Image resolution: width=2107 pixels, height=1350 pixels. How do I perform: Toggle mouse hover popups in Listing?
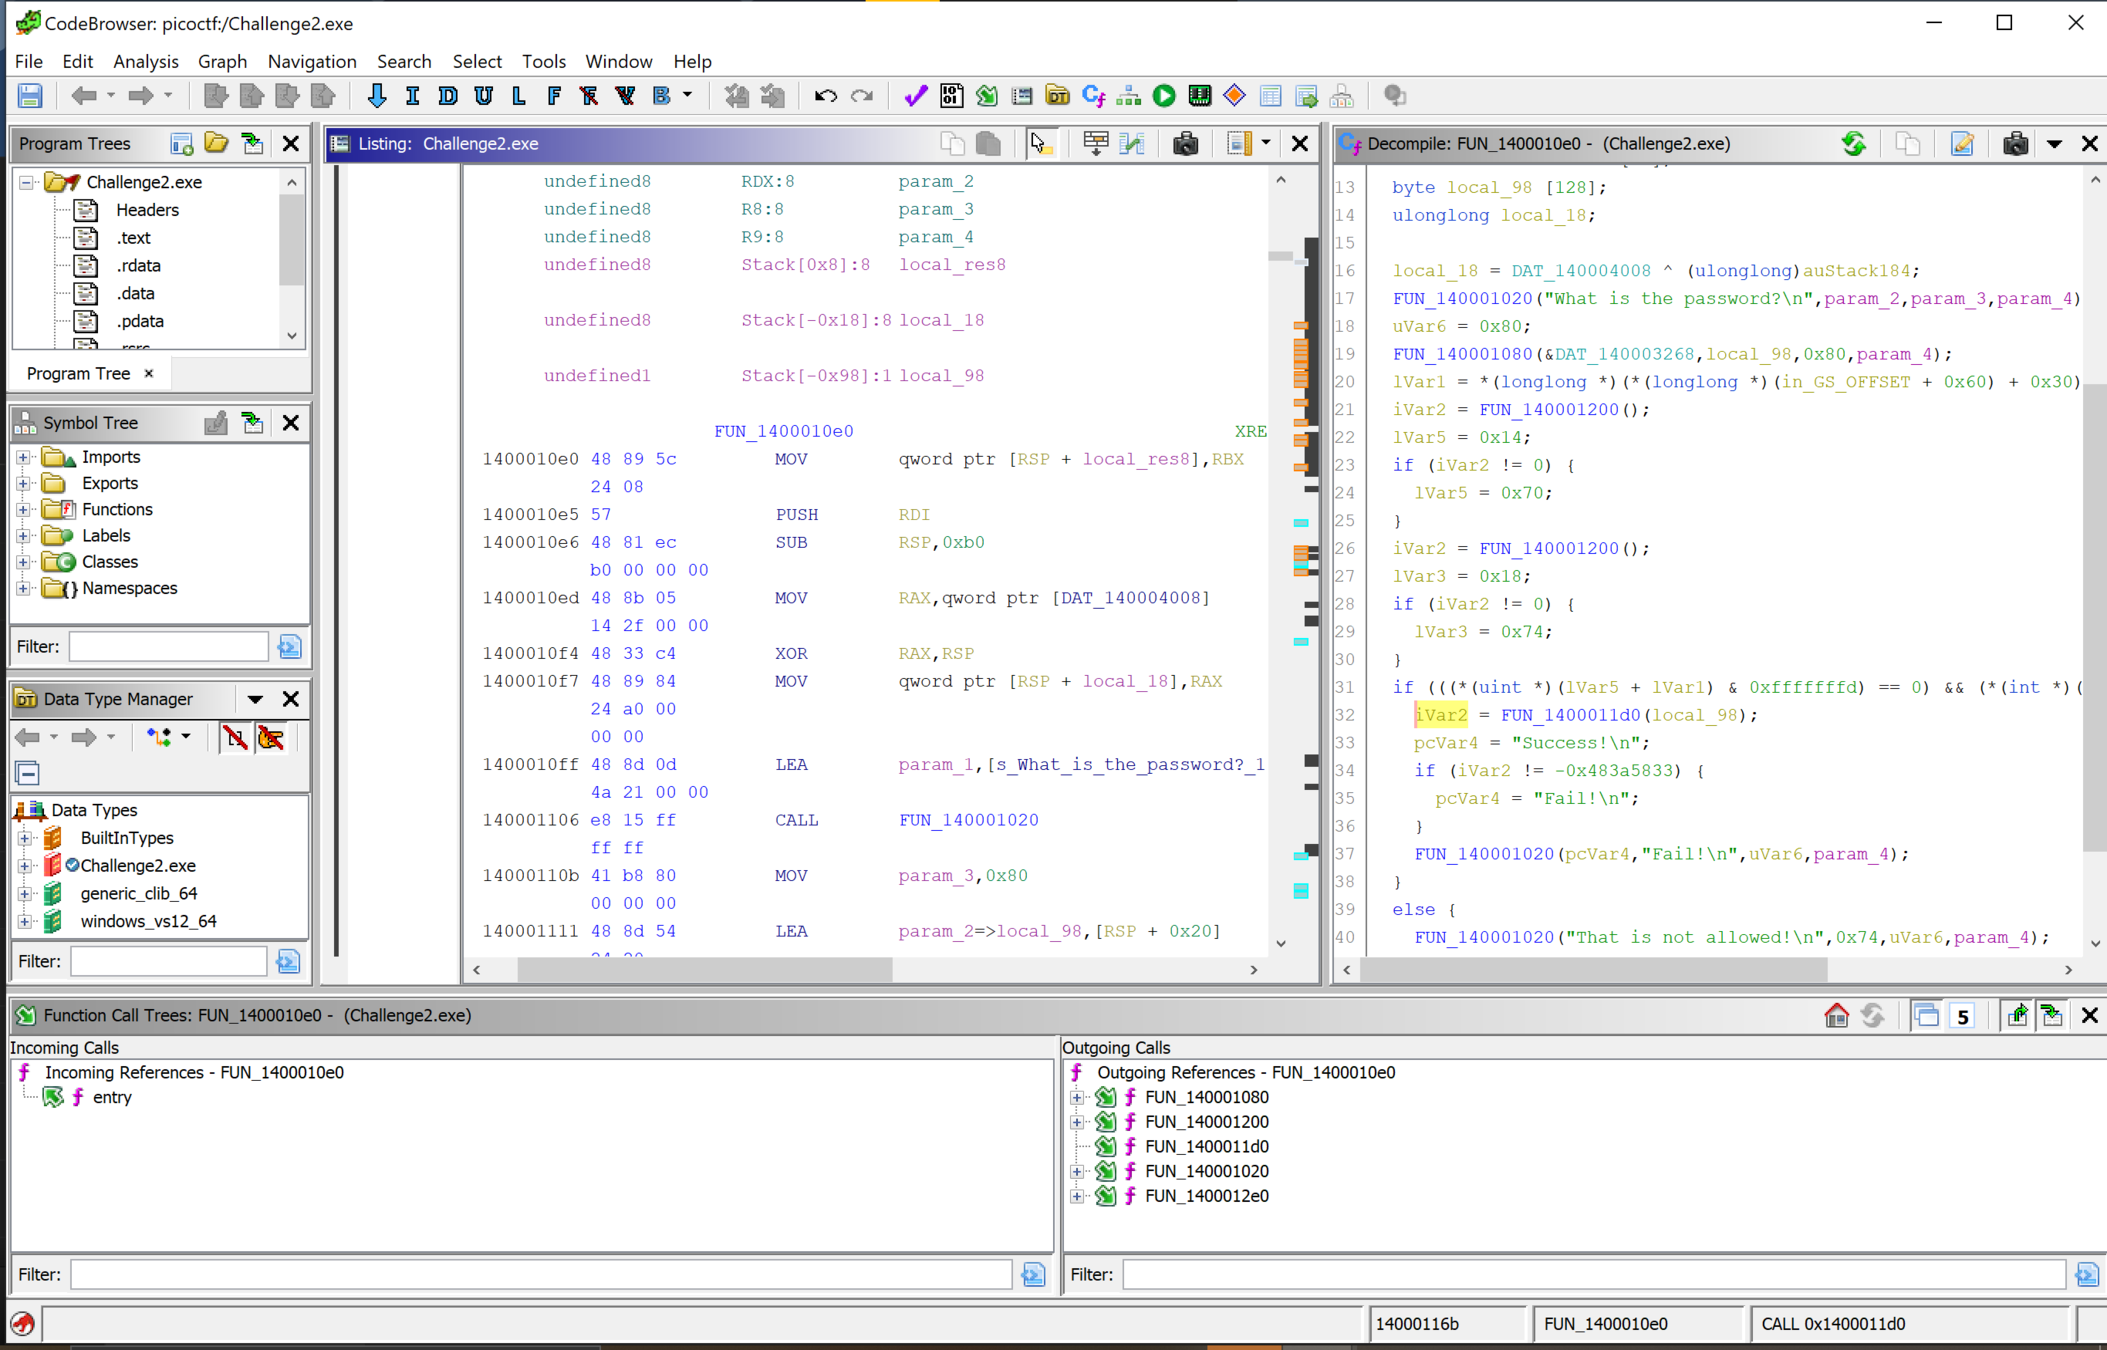[1039, 144]
